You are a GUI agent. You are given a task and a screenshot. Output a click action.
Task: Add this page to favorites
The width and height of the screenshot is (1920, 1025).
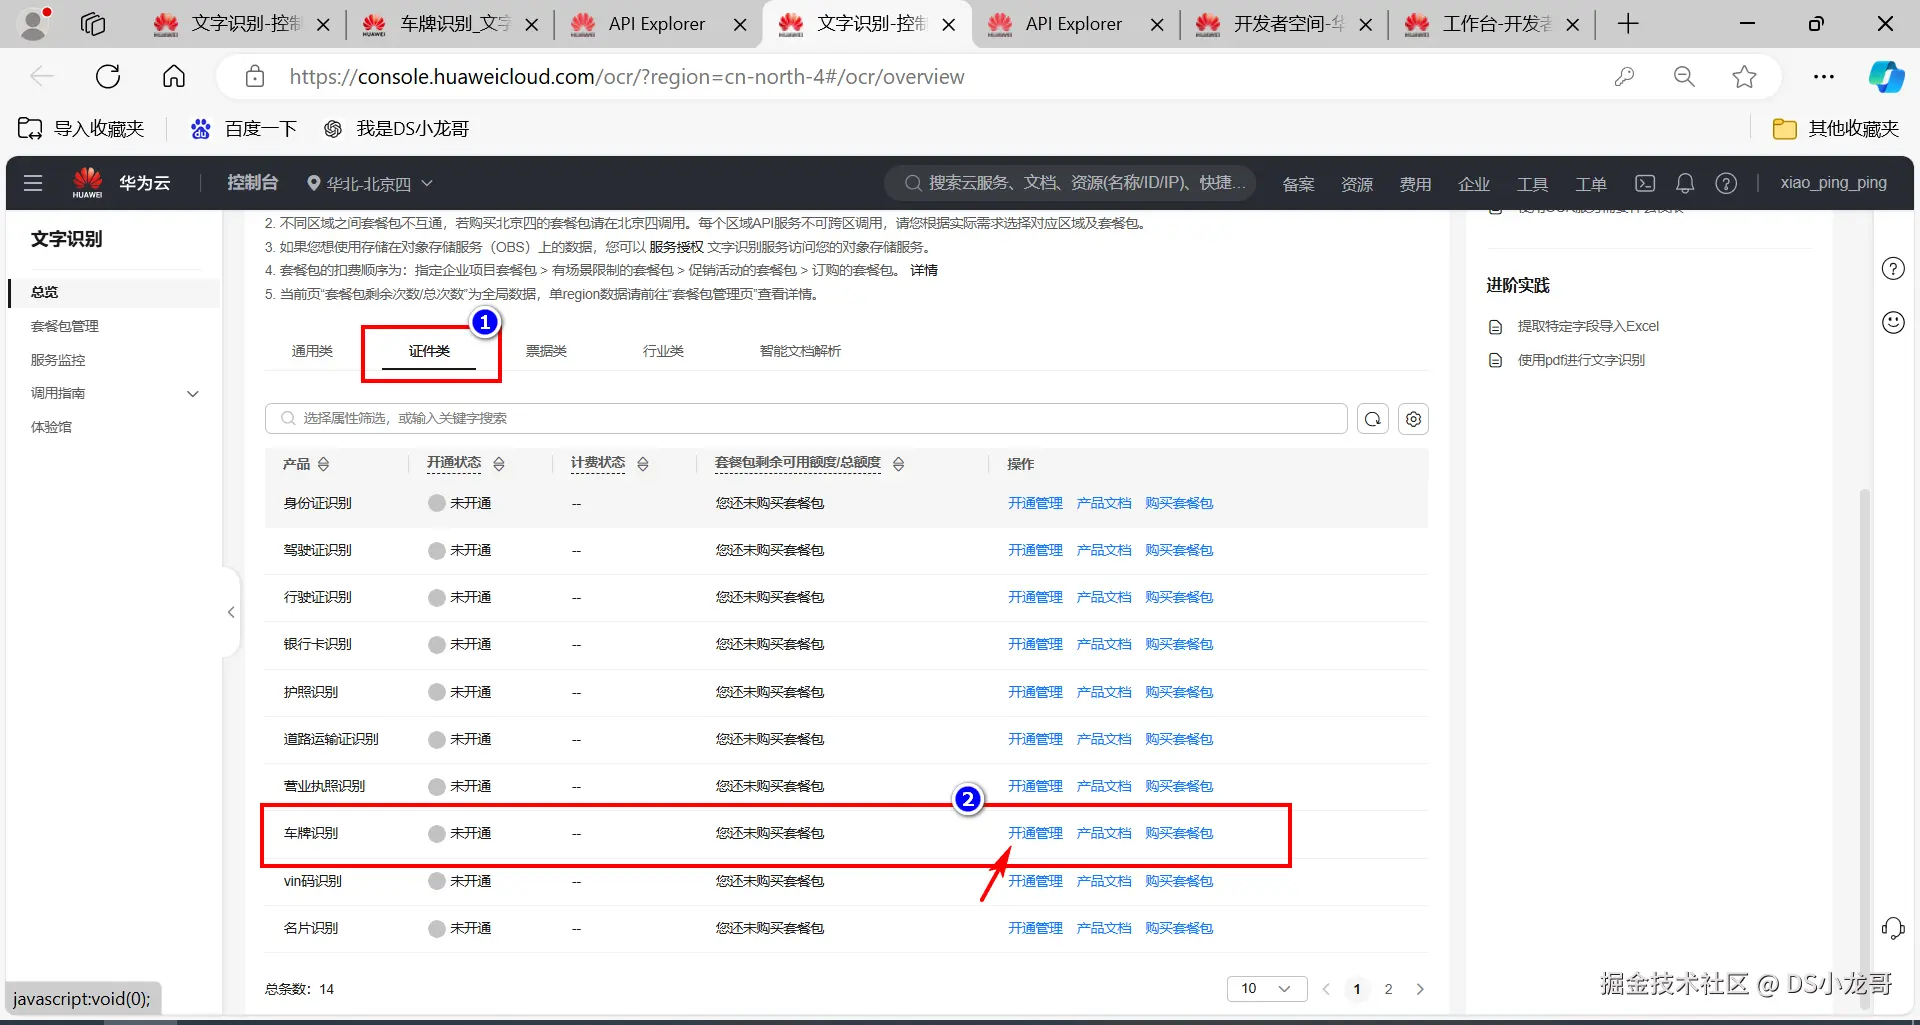point(1744,77)
